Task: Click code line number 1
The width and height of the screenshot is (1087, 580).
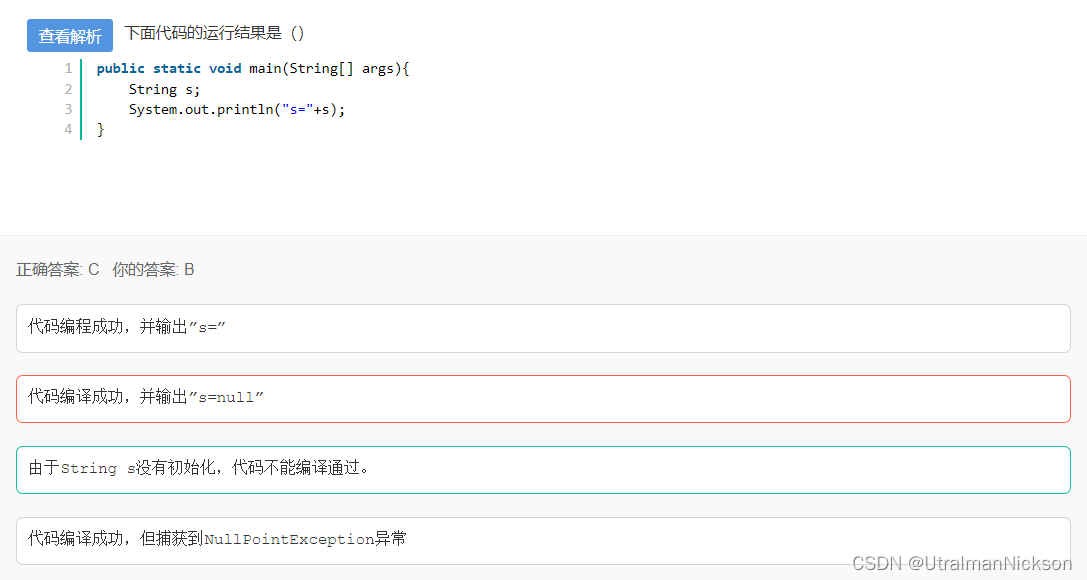Action: pyautogui.click(x=68, y=69)
